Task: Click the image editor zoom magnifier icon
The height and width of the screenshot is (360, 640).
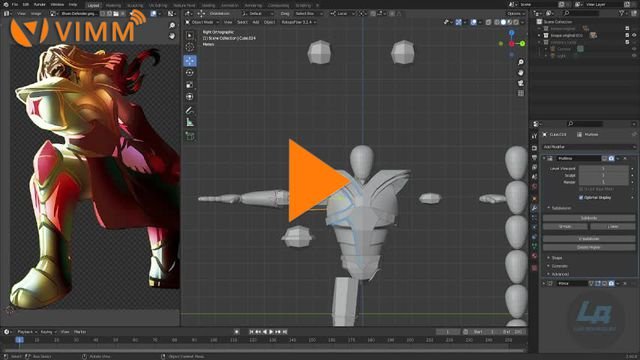Action: click(x=172, y=25)
